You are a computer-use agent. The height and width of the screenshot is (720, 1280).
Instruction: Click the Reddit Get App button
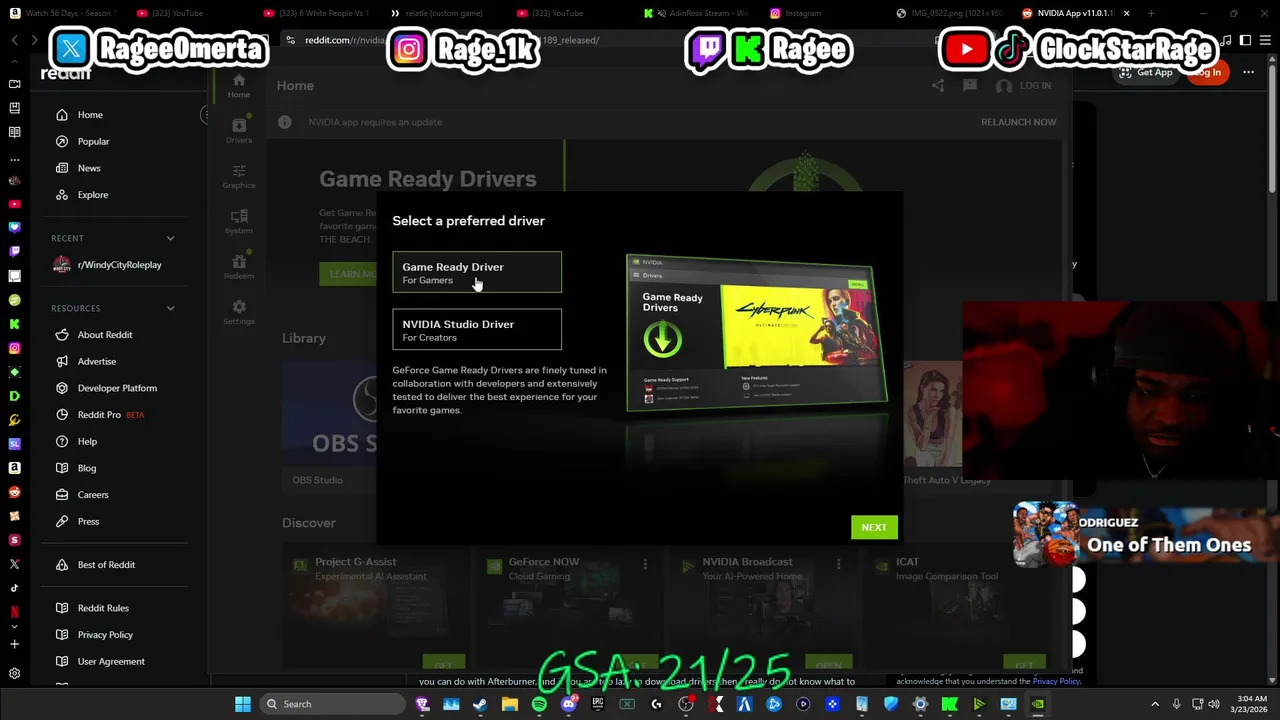click(x=1146, y=72)
